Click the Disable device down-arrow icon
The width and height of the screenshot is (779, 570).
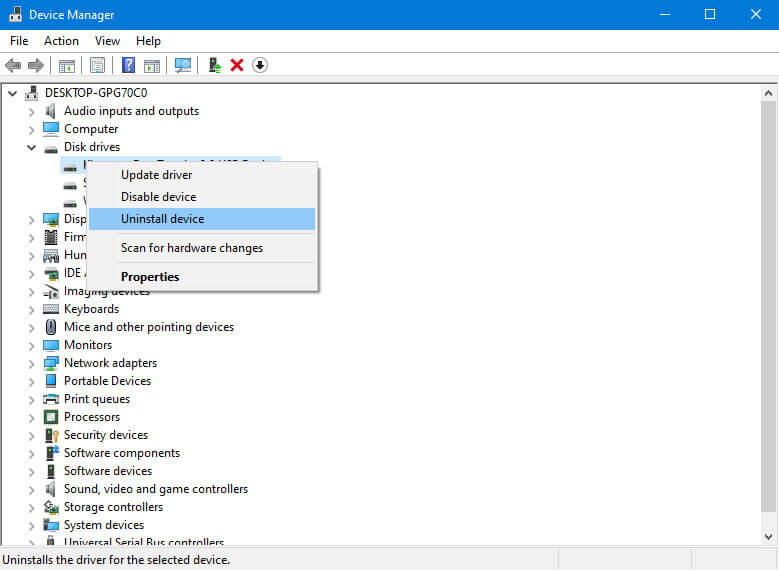(x=260, y=65)
